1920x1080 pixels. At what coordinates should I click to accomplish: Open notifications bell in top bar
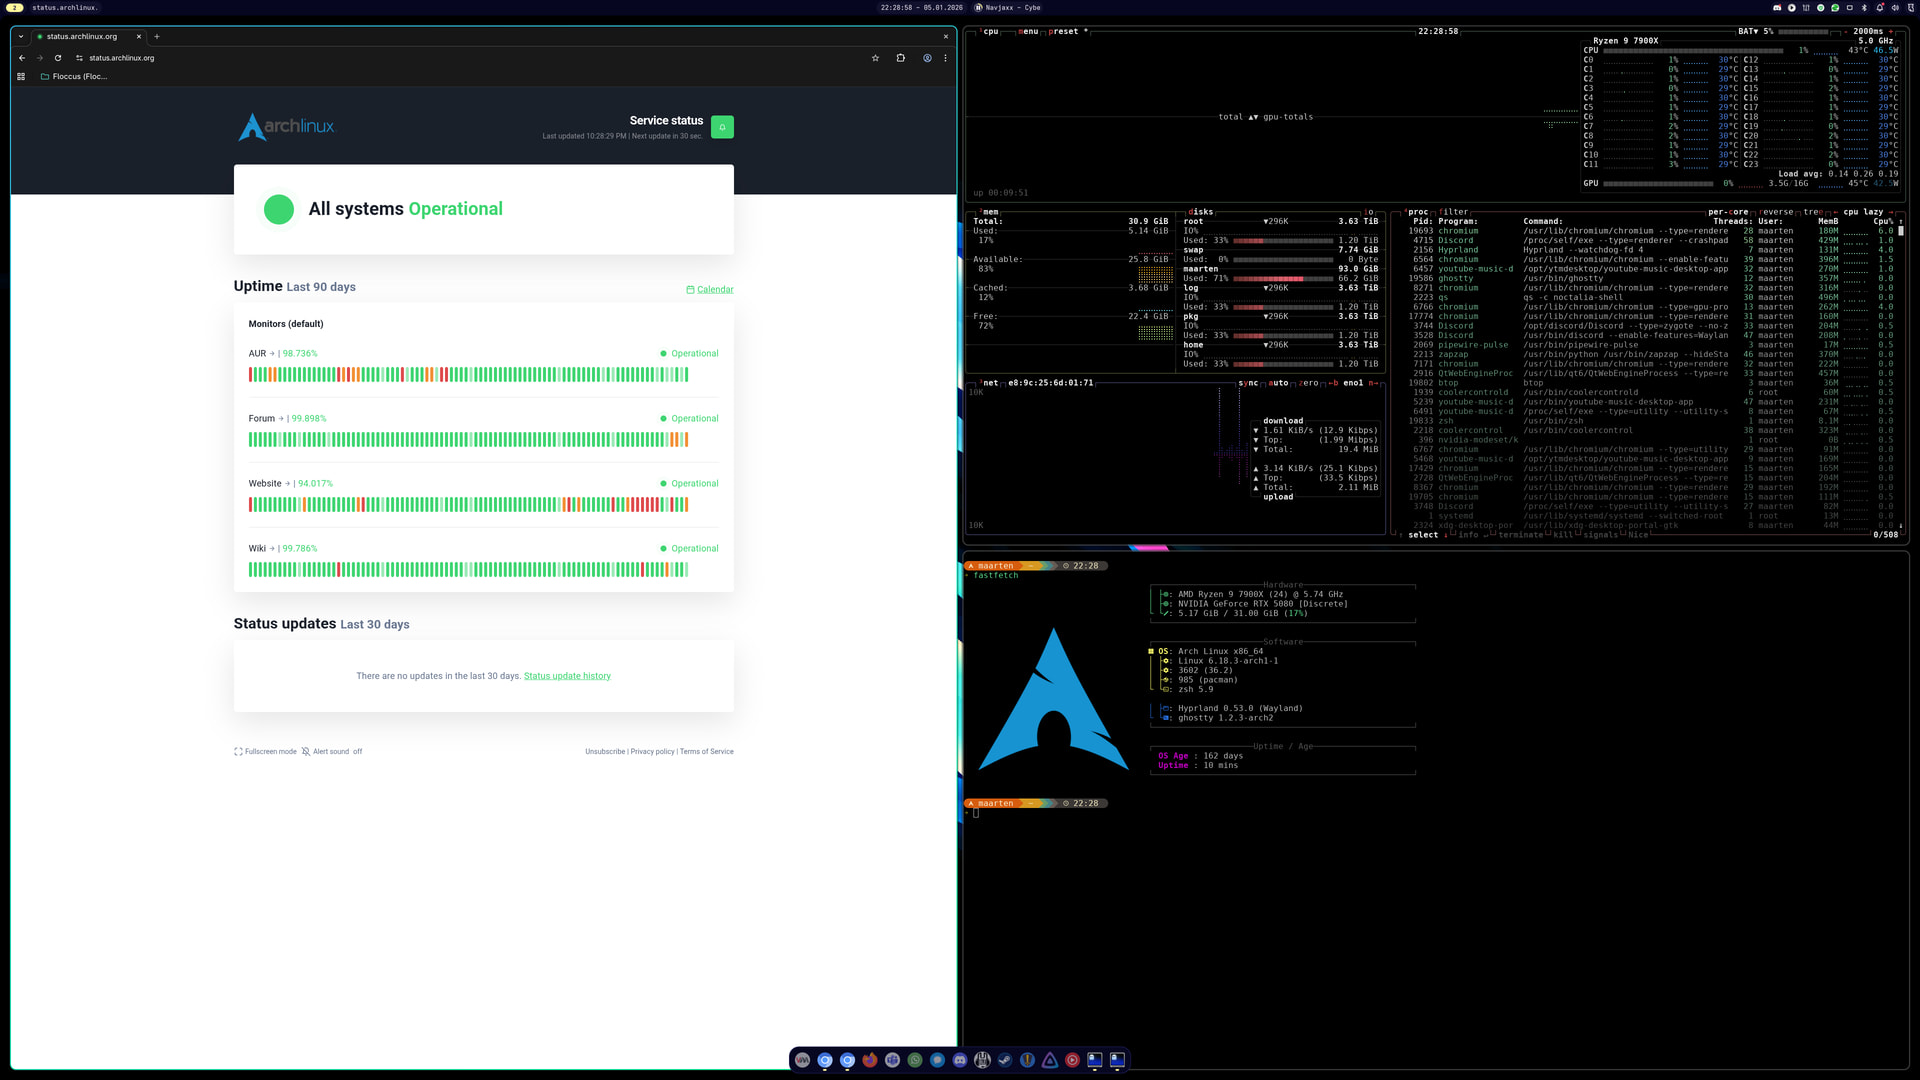[x=1880, y=8]
